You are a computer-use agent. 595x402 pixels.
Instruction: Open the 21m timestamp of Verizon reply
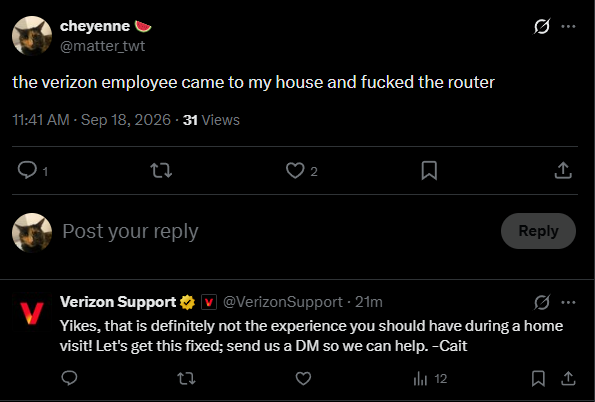coord(368,302)
